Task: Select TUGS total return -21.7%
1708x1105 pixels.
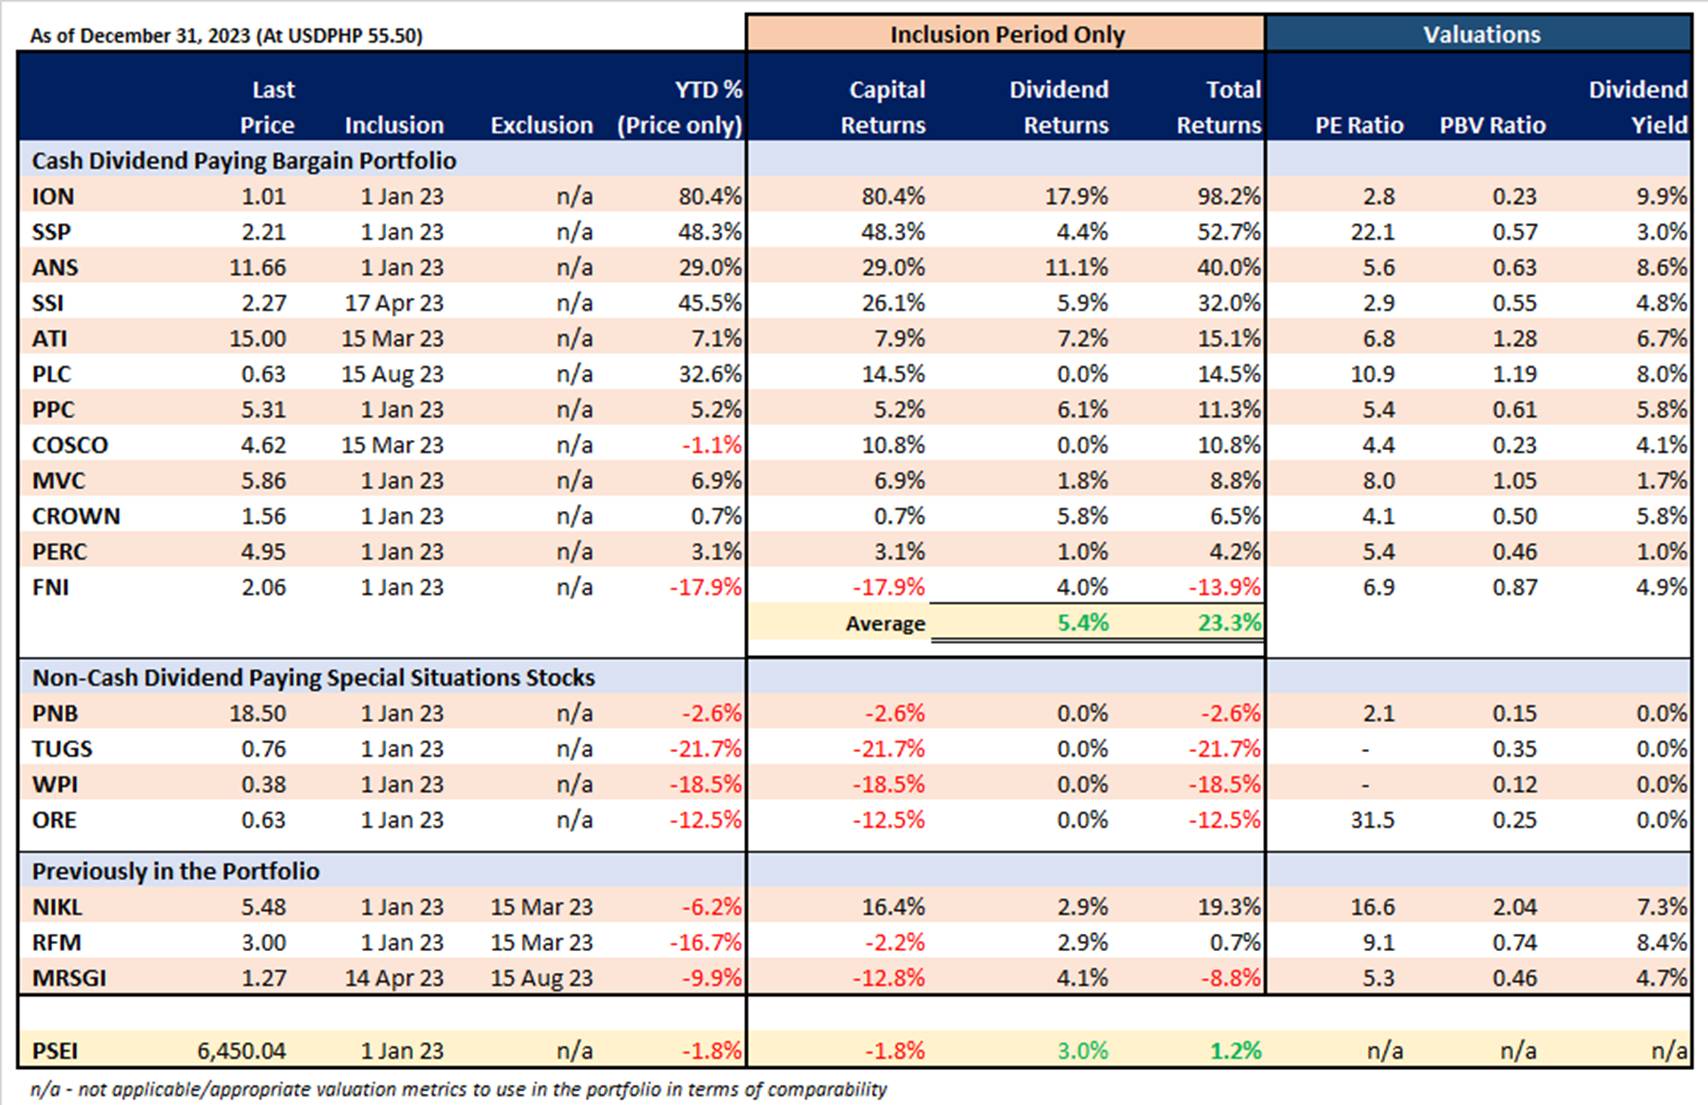Action: 1224,749
